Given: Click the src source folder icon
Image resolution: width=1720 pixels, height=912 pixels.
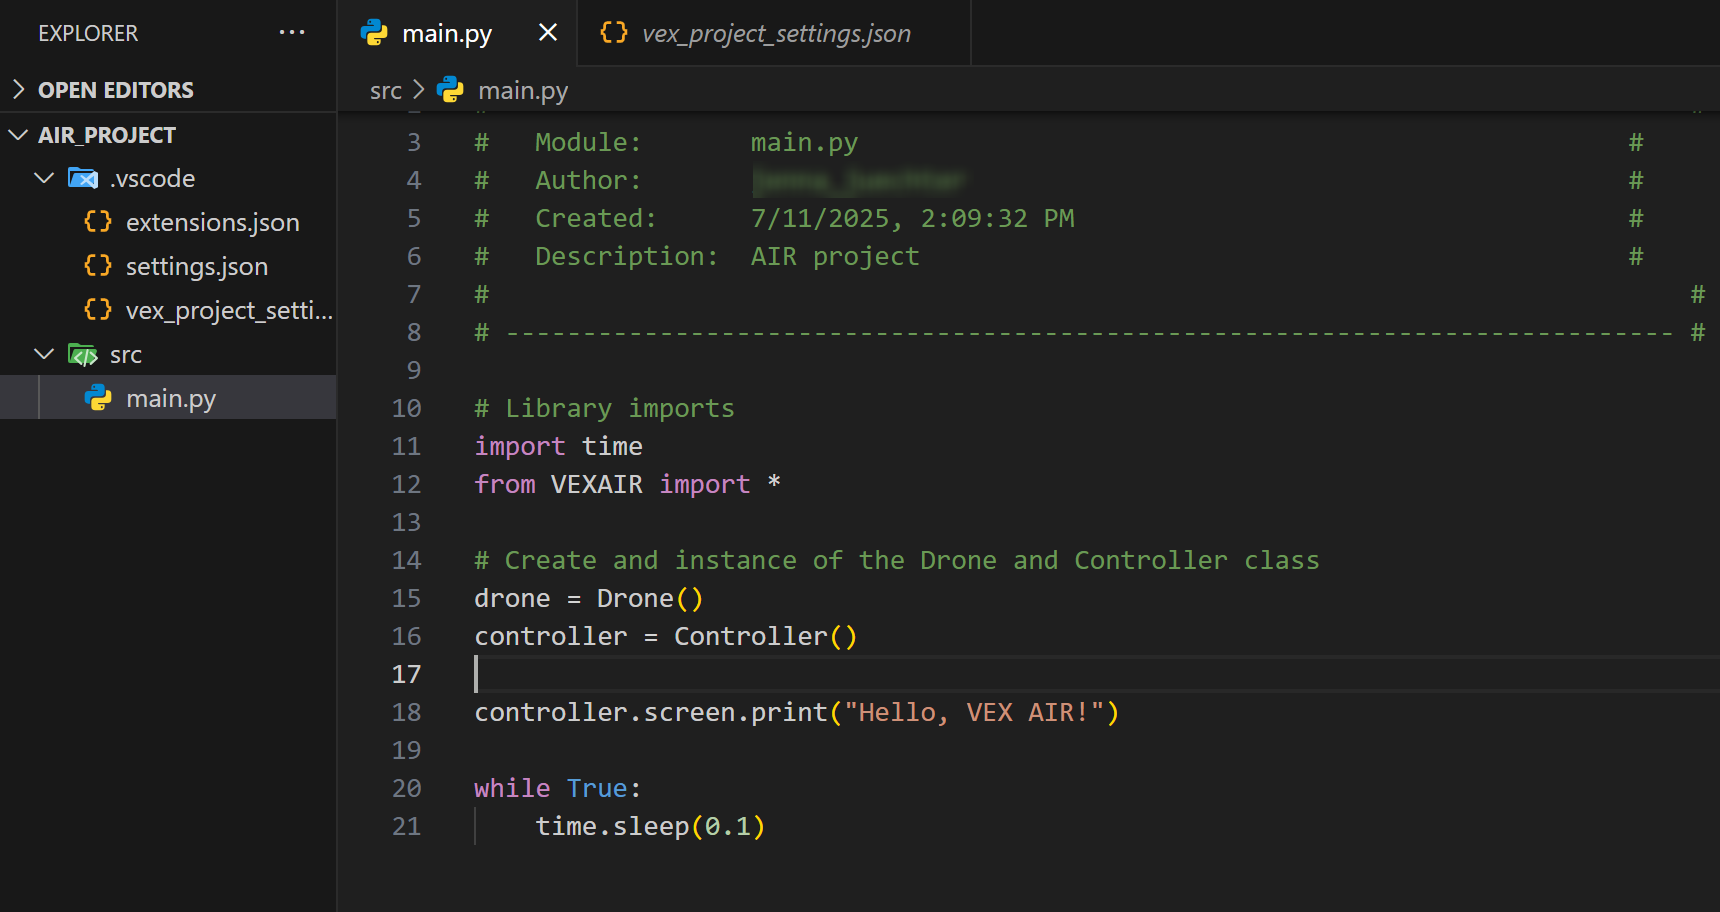Looking at the screenshot, I should coord(82,354).
